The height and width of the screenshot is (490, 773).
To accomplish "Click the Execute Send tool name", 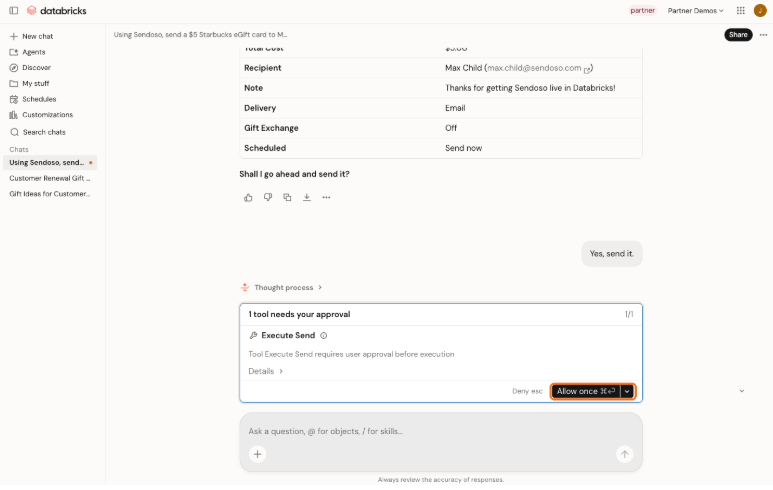I will point(288,336).
